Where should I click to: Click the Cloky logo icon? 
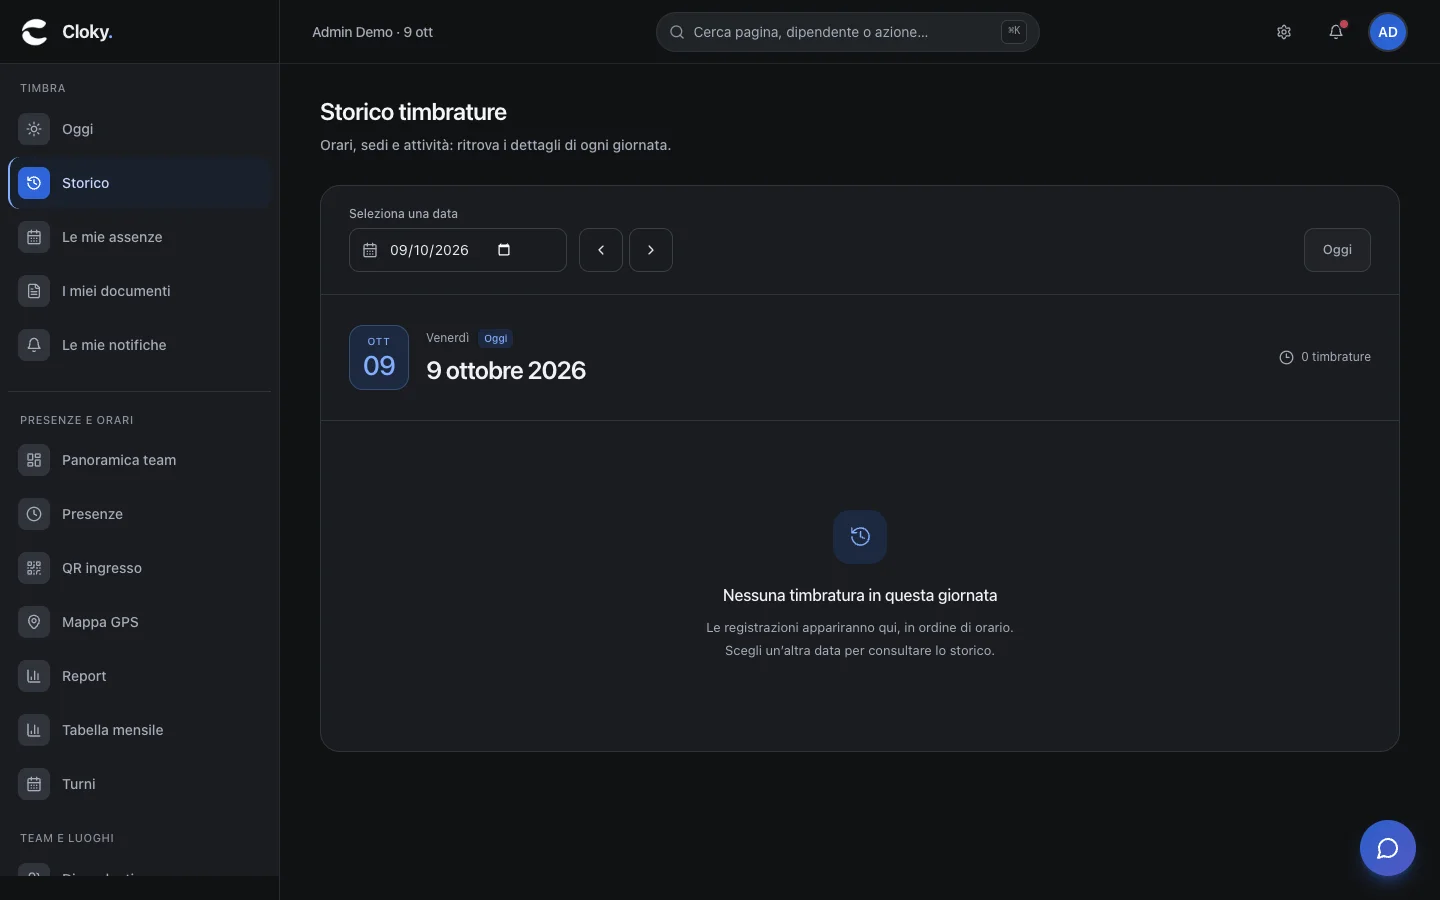pyautogui.click(x=35, y=32)
